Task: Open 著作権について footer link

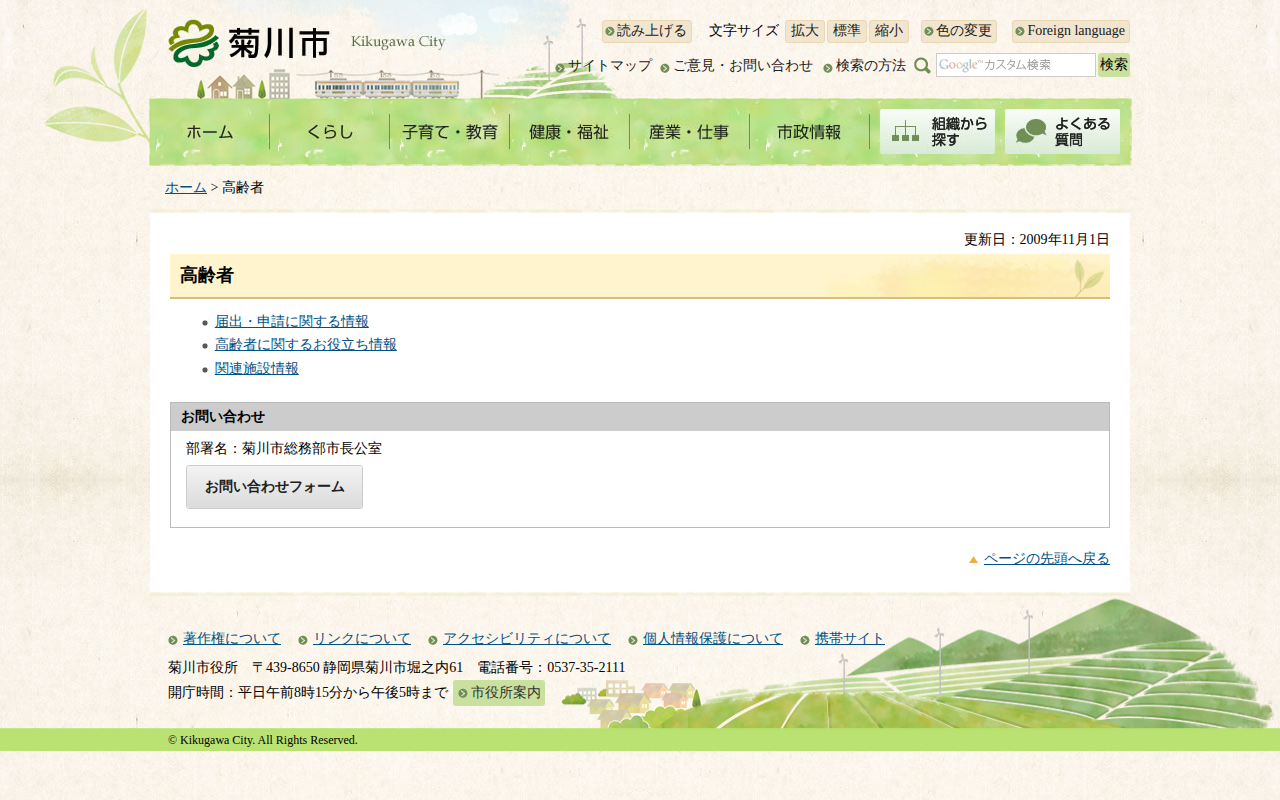Action: pyautogui.click(x=232, y=639)
